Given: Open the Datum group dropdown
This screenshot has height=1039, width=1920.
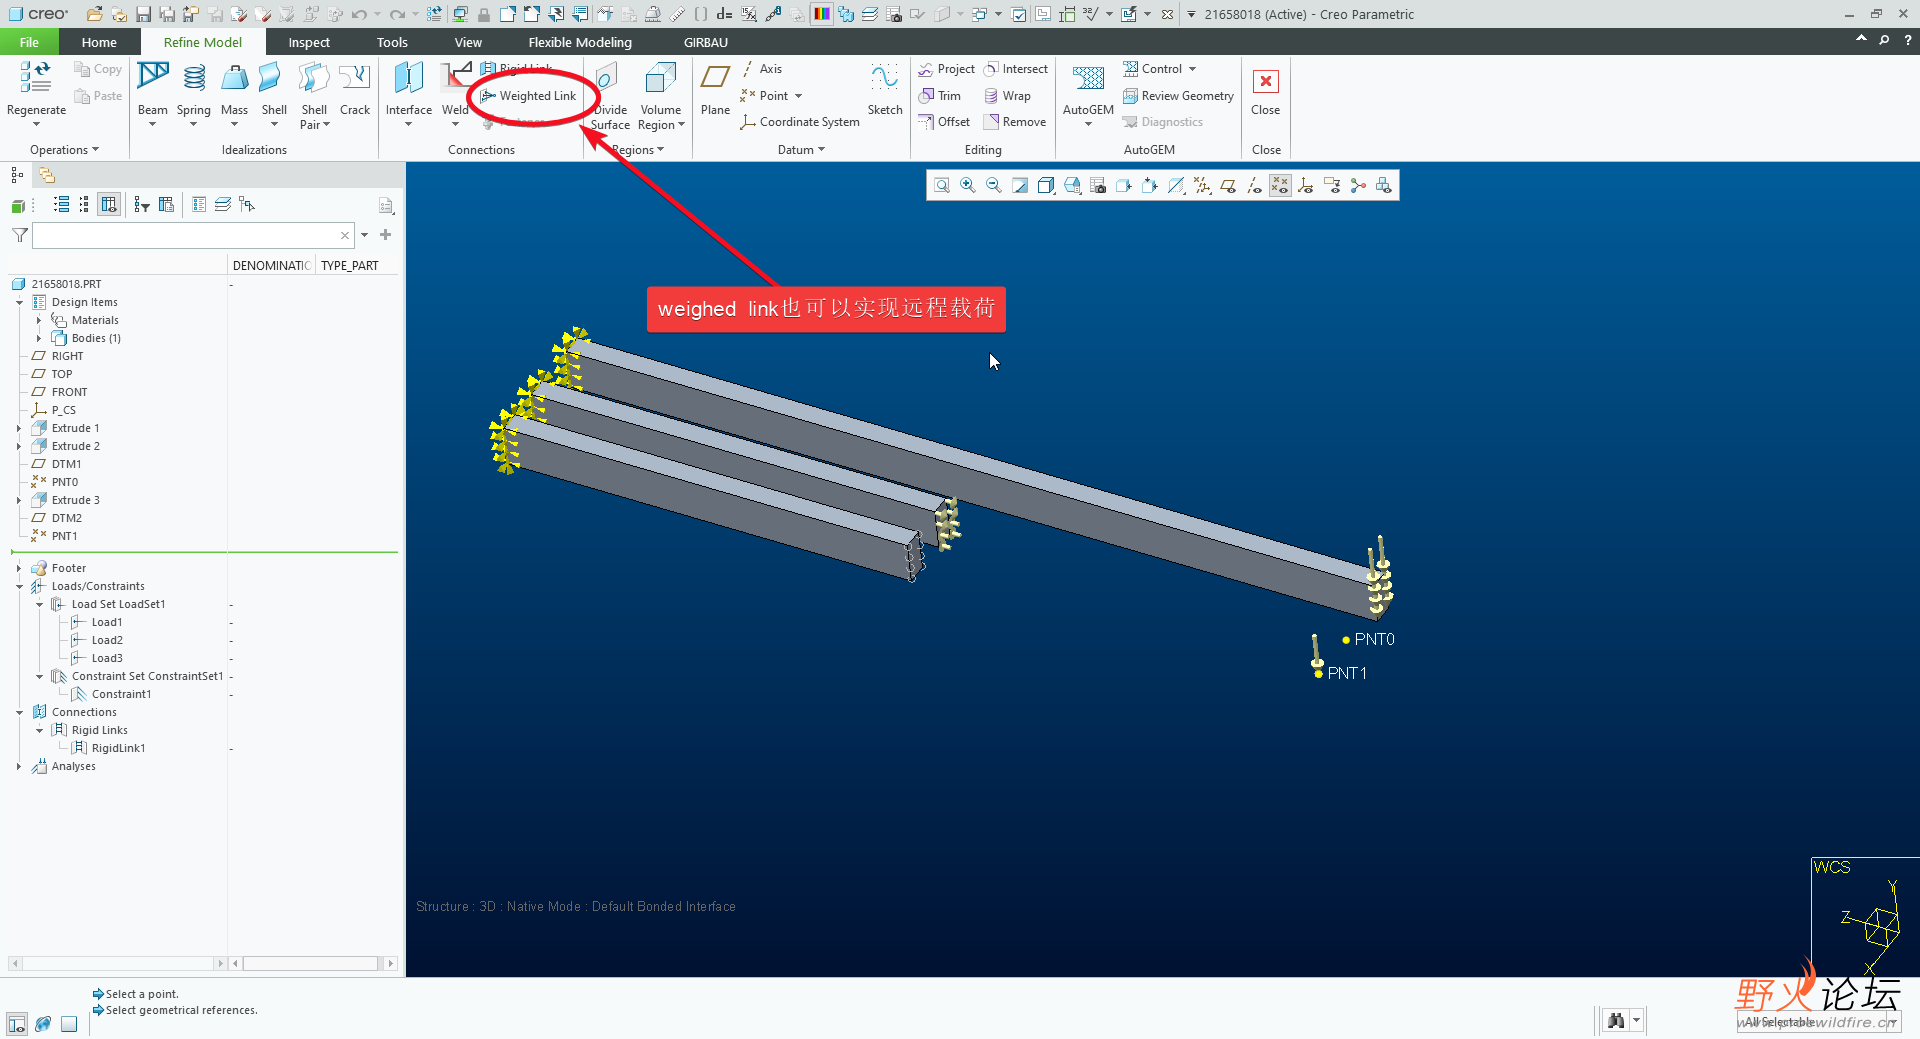Looking at the screenshot, I should point(801,150).
